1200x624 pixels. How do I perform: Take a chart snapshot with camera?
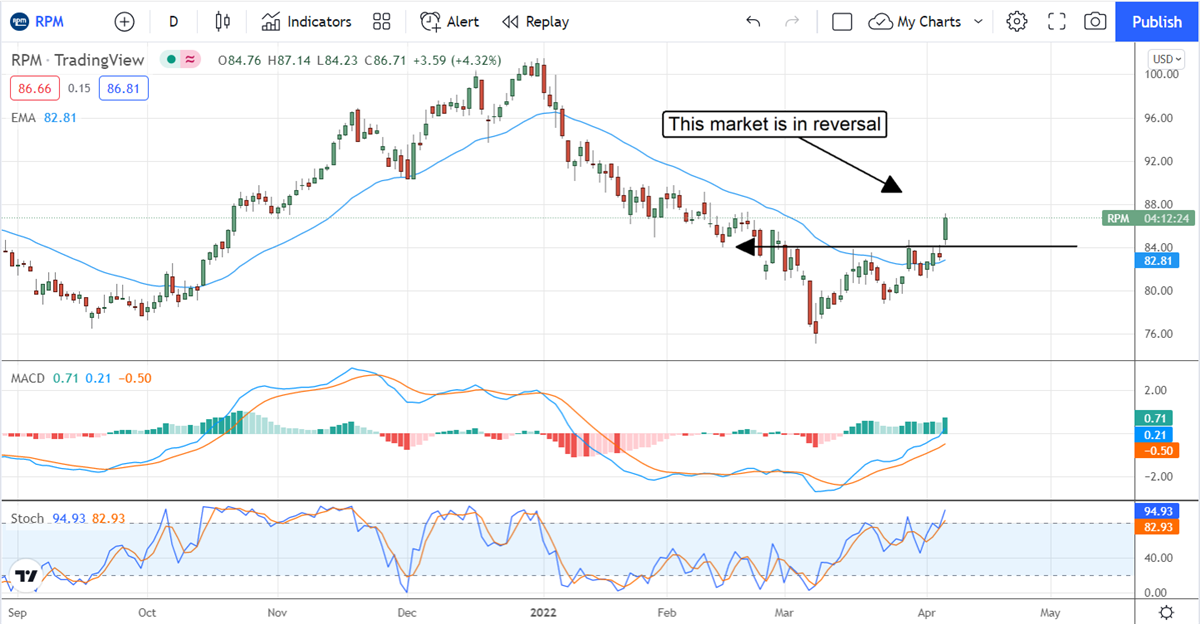(x=1096, y=21)
